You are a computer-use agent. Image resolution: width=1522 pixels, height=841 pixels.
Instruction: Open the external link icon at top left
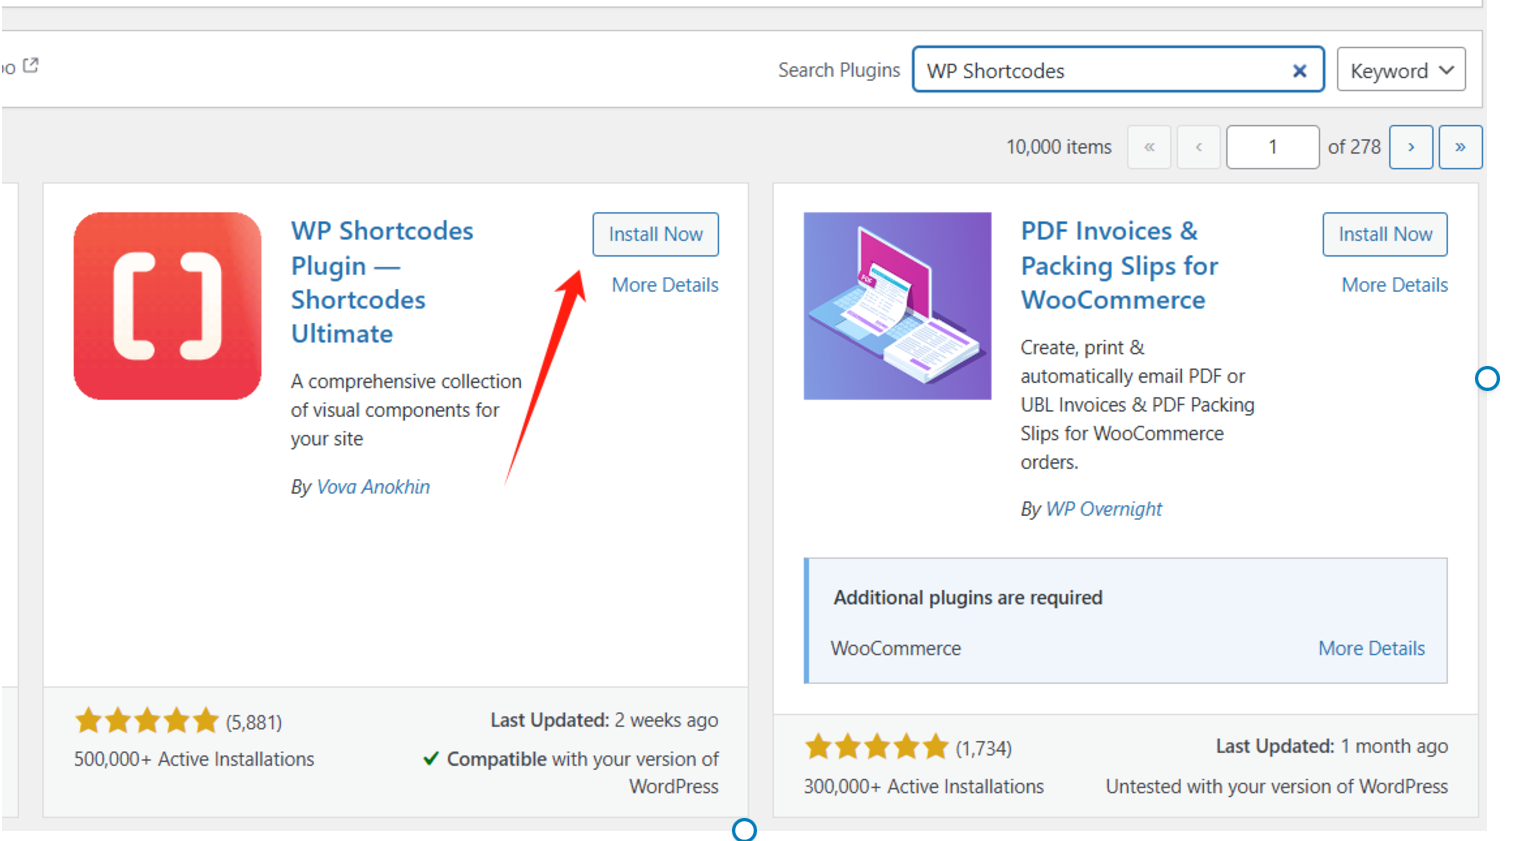coord(31,65)
